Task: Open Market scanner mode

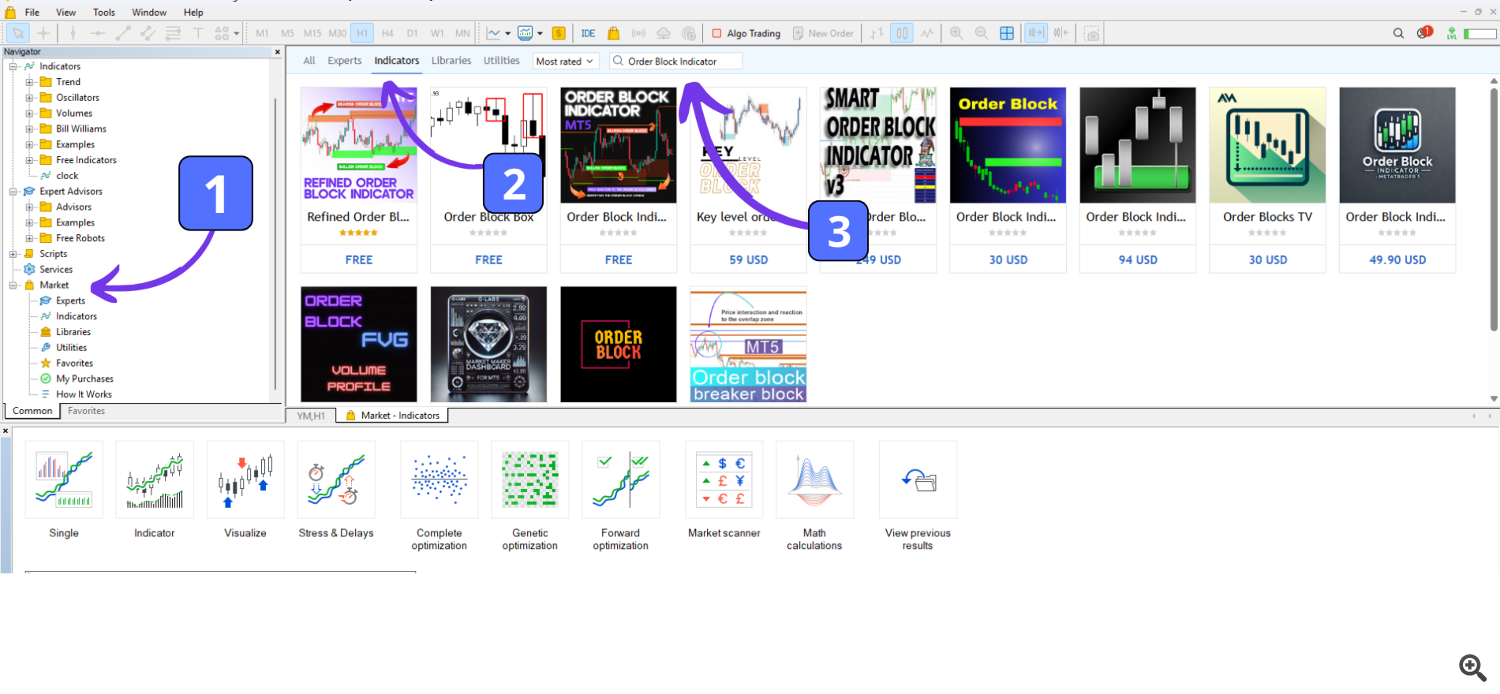Action: (724, 492)
